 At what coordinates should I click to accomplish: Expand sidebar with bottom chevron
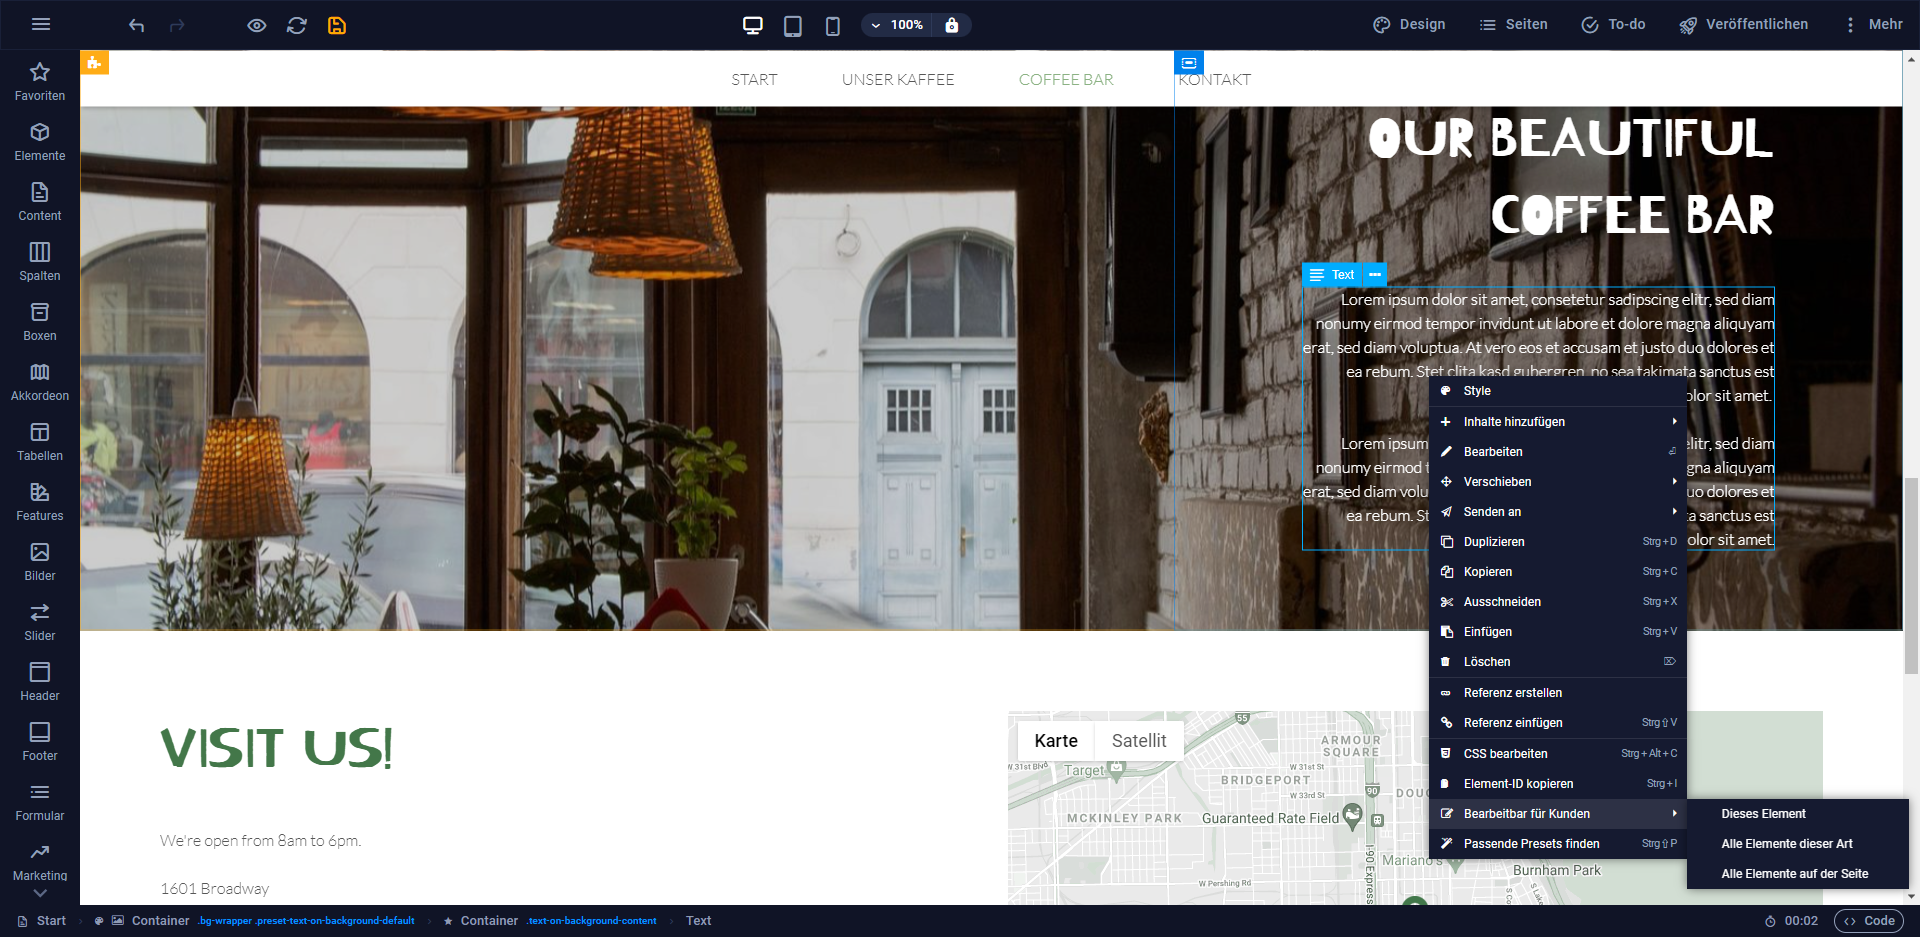click(40, 893)
